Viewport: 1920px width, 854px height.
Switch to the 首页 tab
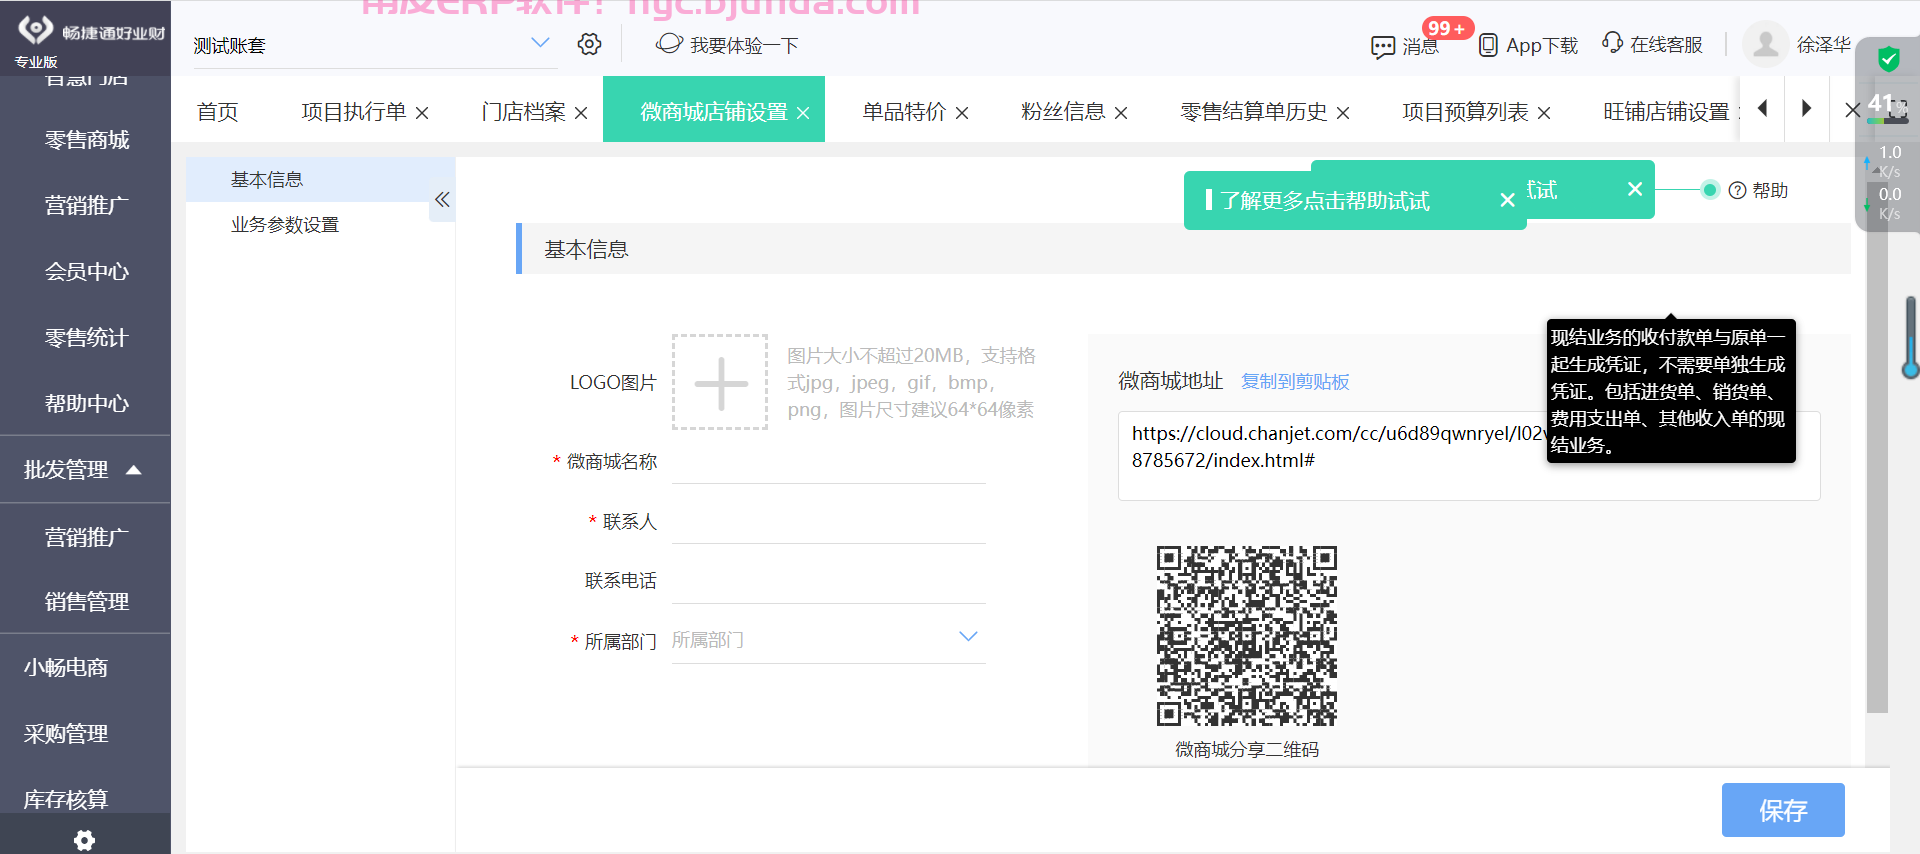point(218,111)
